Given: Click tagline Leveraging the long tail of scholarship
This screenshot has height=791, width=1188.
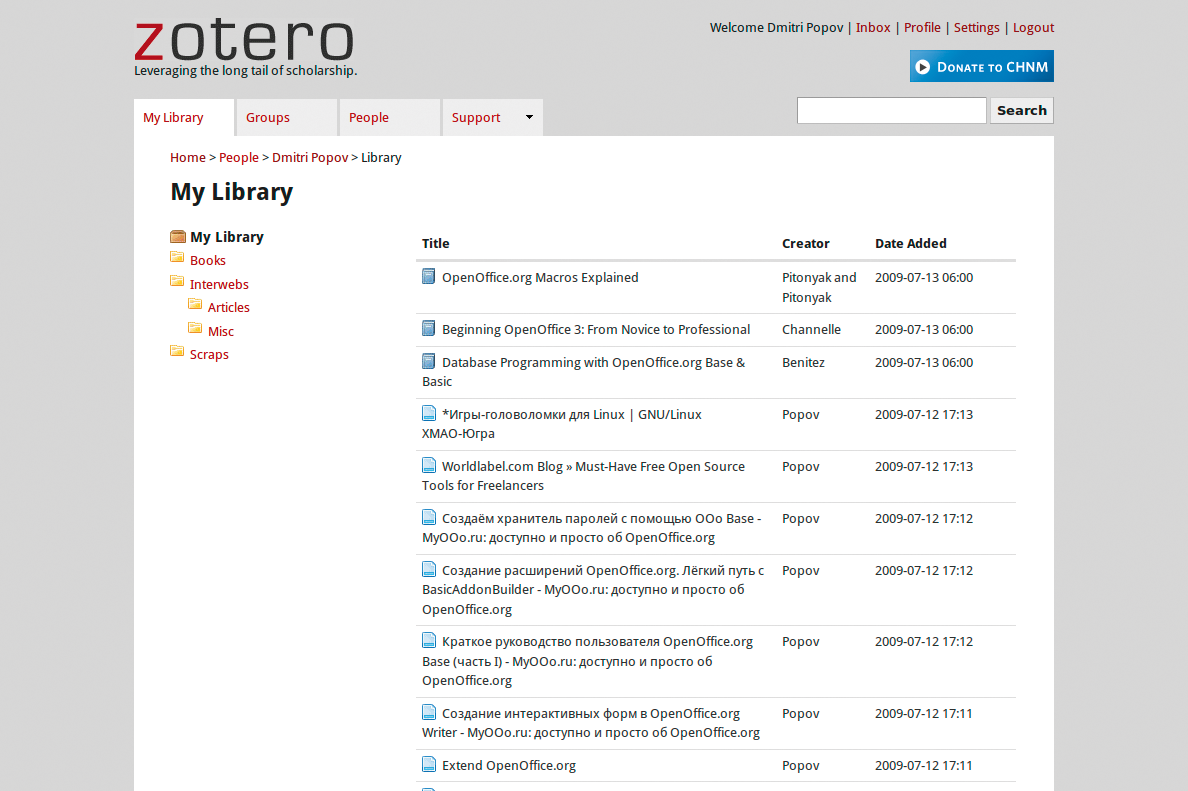Looking at the screenshot, I should 245,70.
